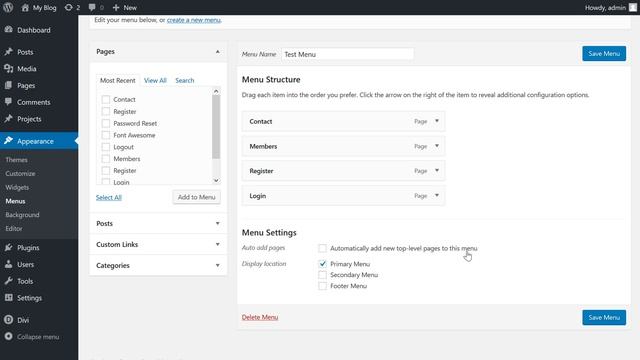Open My Blog home icon

point(25,7)
